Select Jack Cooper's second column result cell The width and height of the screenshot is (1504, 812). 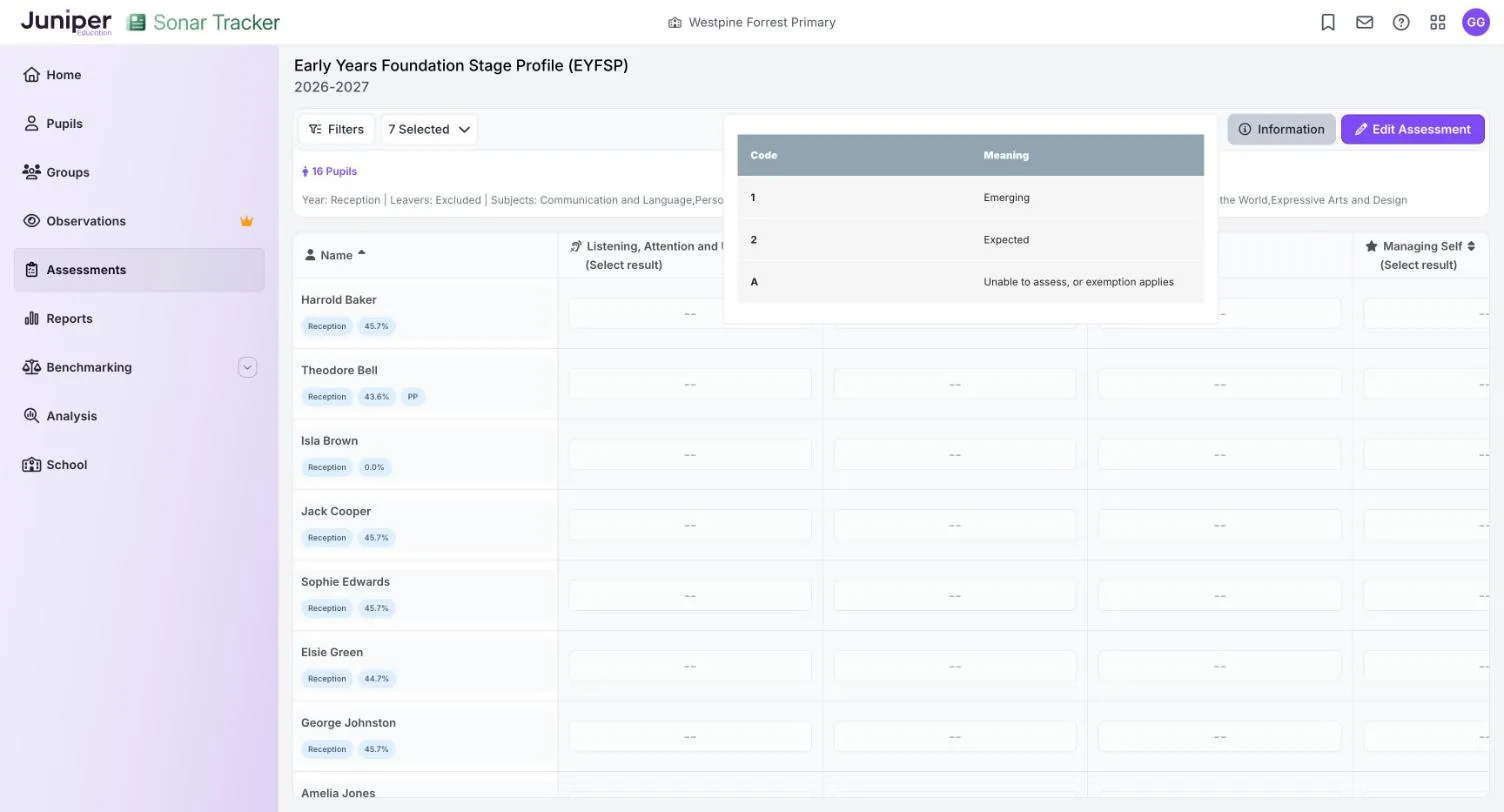[955, 525]
